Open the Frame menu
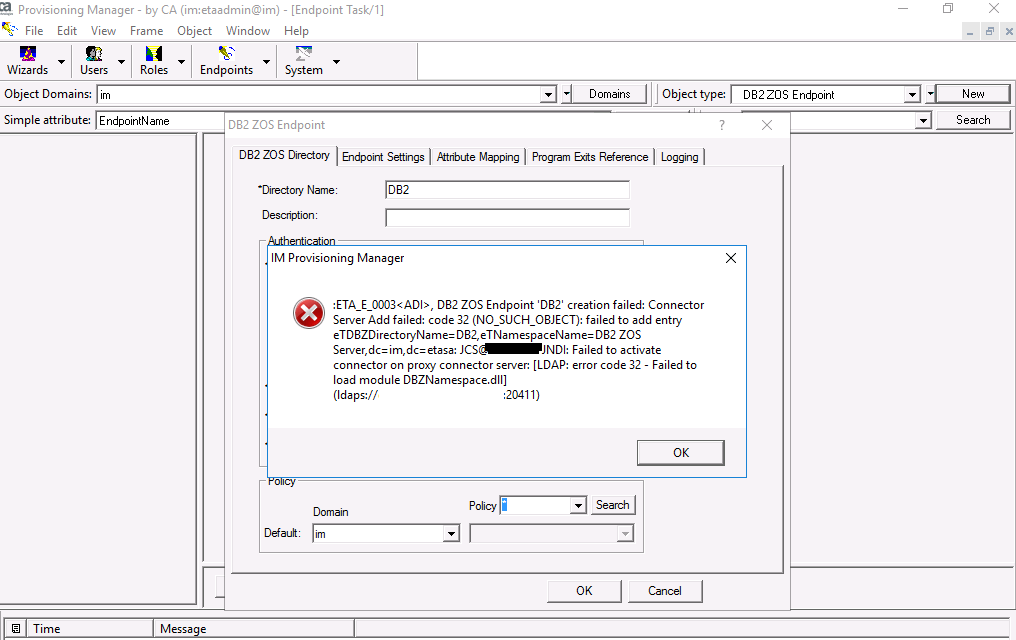Screen dimensions: 1016x640 146,31
